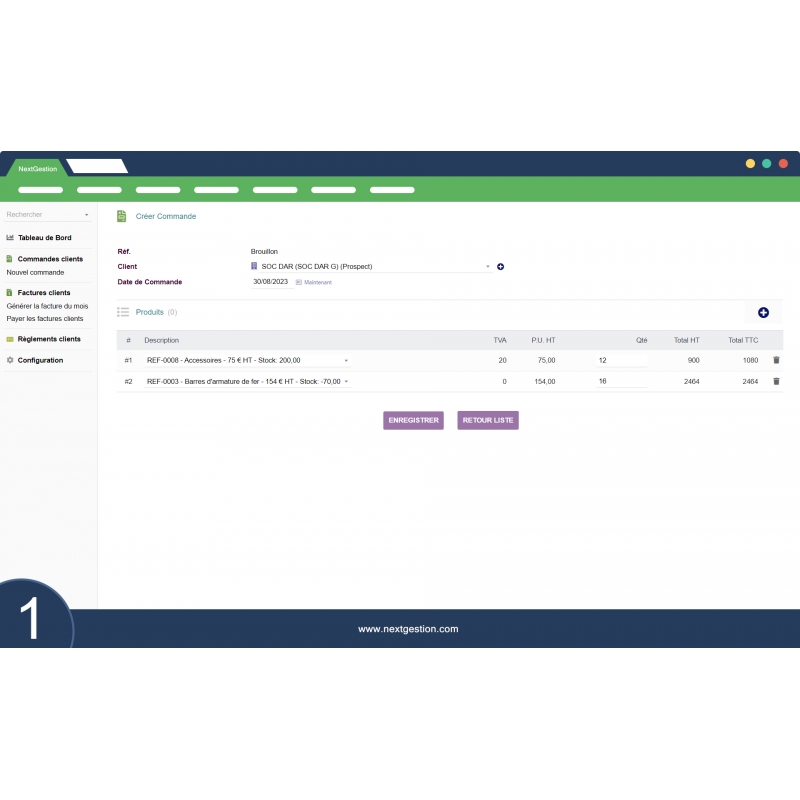This screenshot has height=800, width=800.
Task: Click the Factures clients sidebar icon
Action: [8, 292]
